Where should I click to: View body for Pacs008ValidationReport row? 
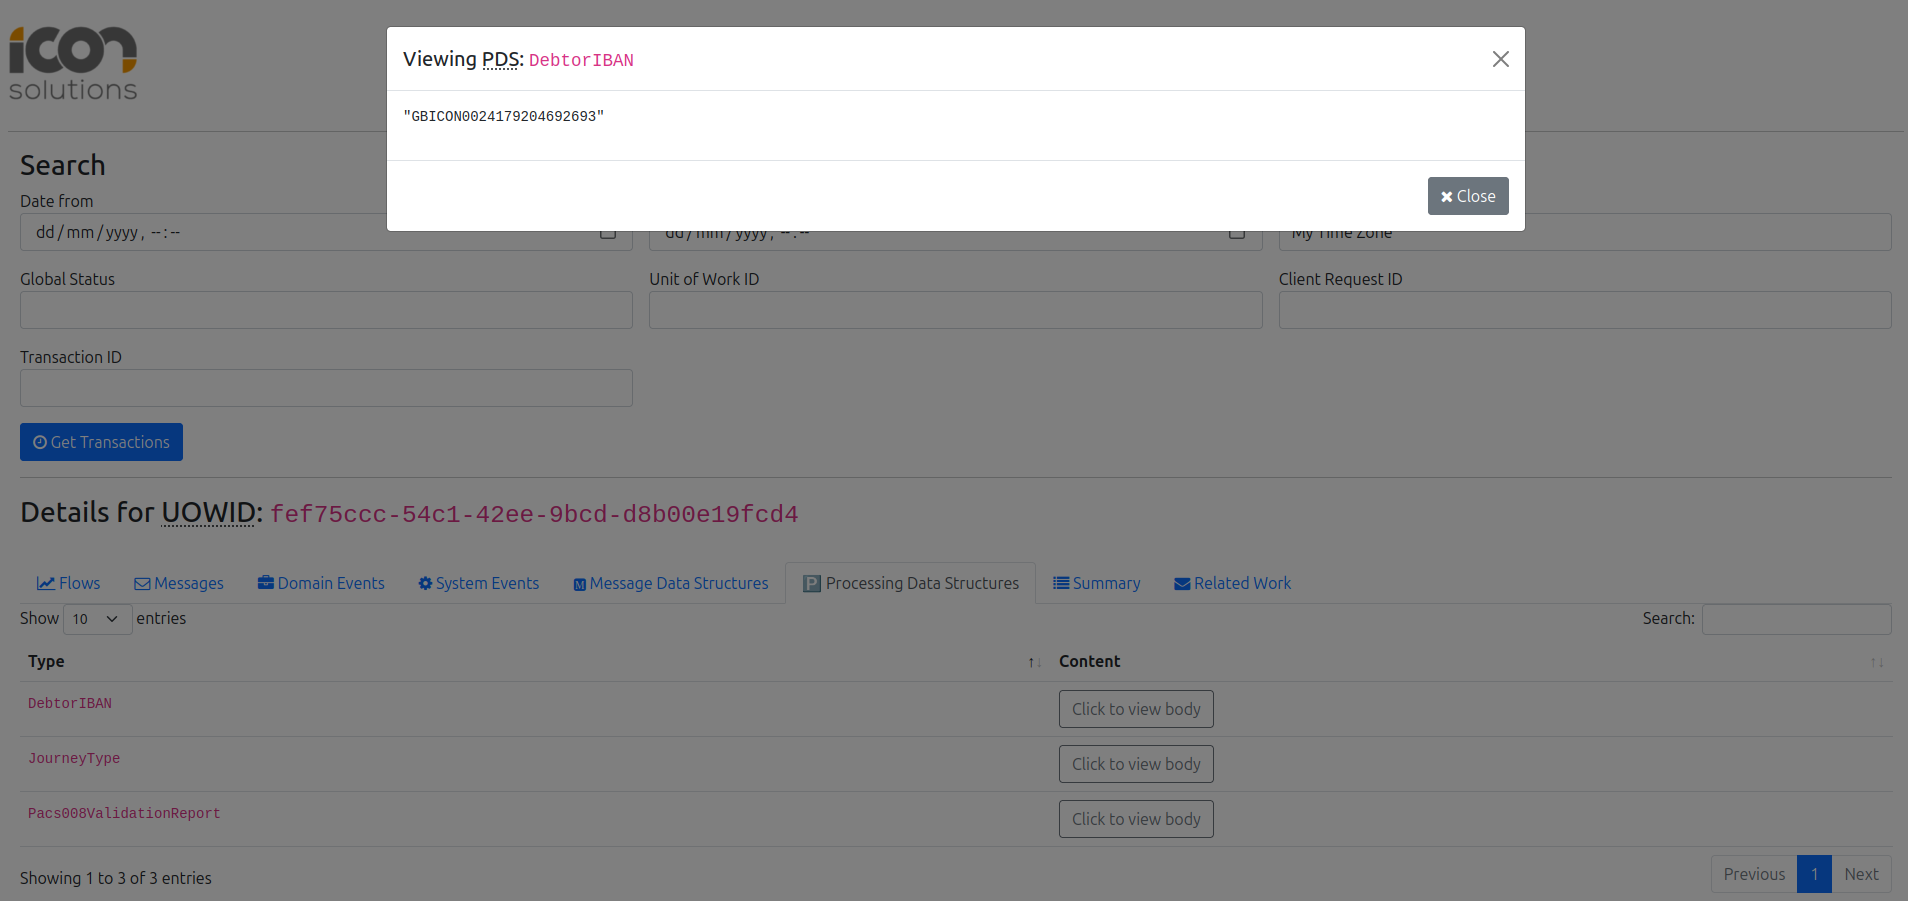point(1136,819)
